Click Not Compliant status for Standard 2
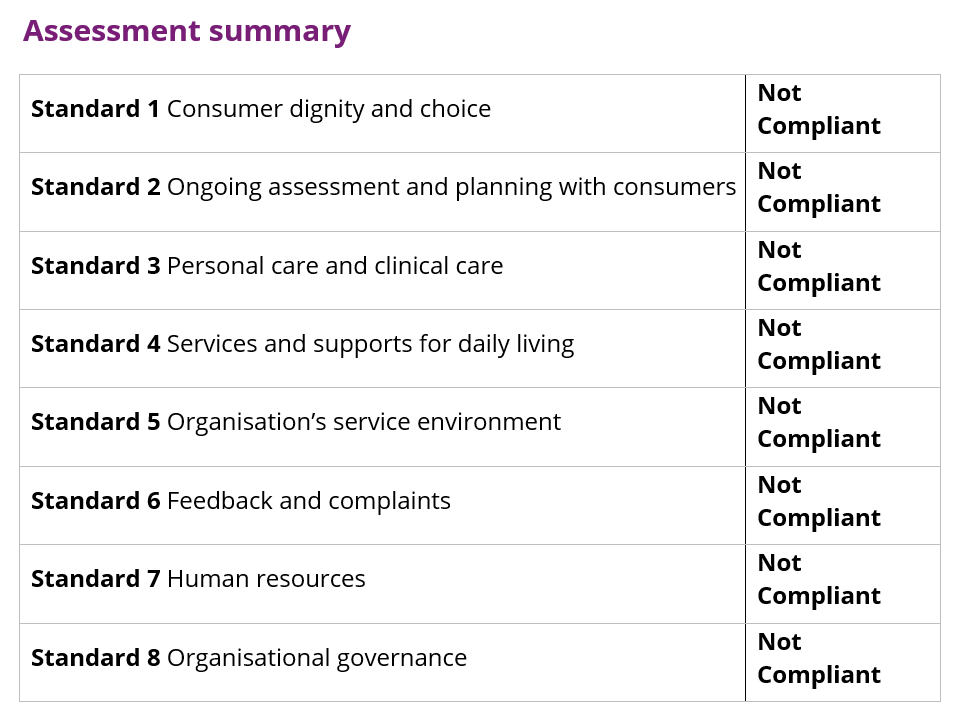953x711 pixels. click(818, 188)
